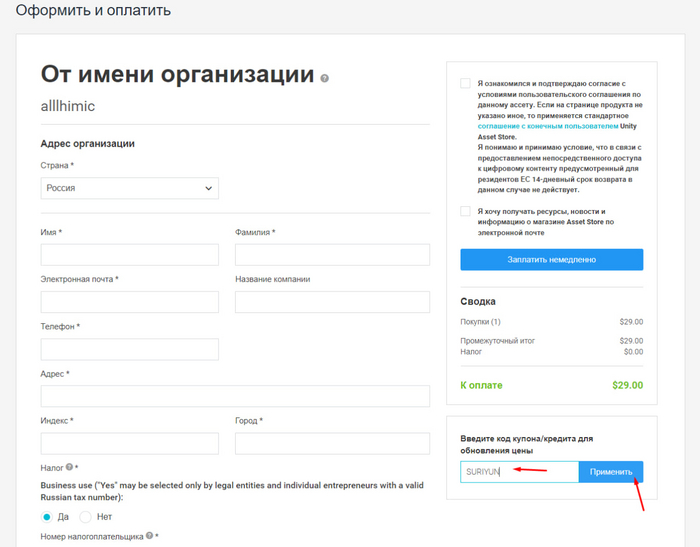Viewport: 700px width, 547px height.
Task: Click help icon beside Налог label
Action: pyautogui.click(x=69, y=467)
